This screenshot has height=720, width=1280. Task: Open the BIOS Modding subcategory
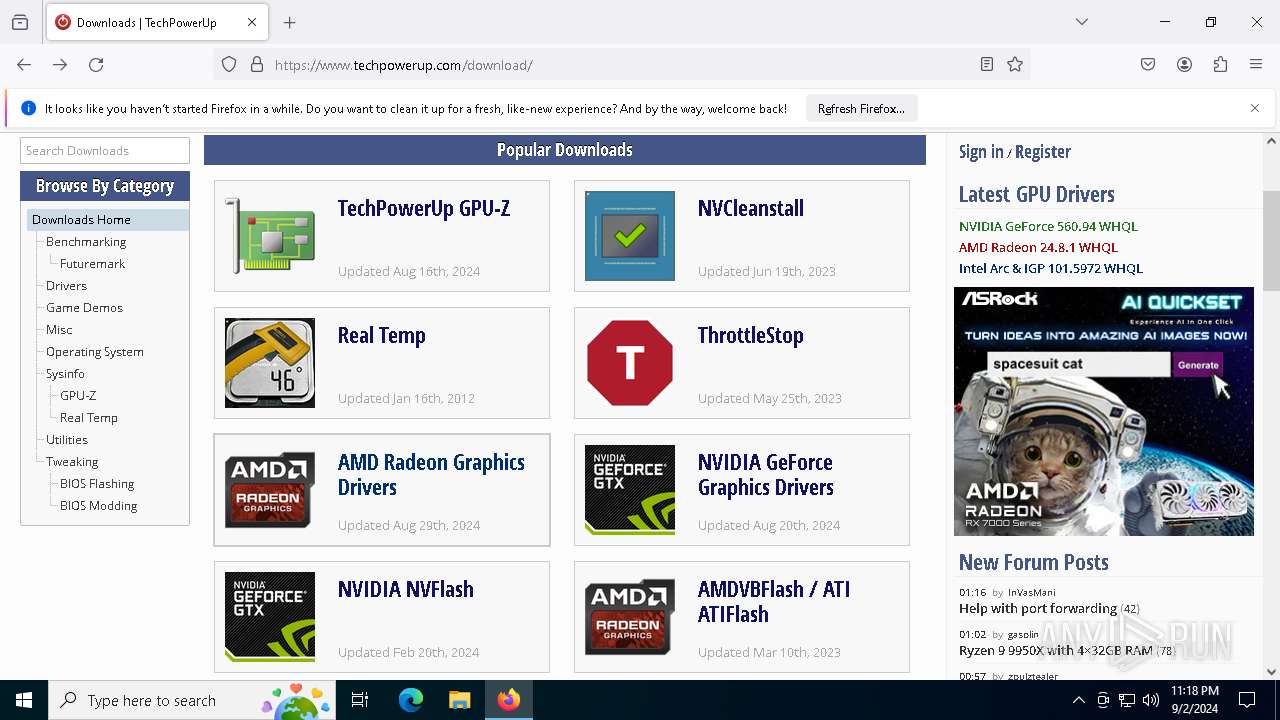(x=99, y=506)
